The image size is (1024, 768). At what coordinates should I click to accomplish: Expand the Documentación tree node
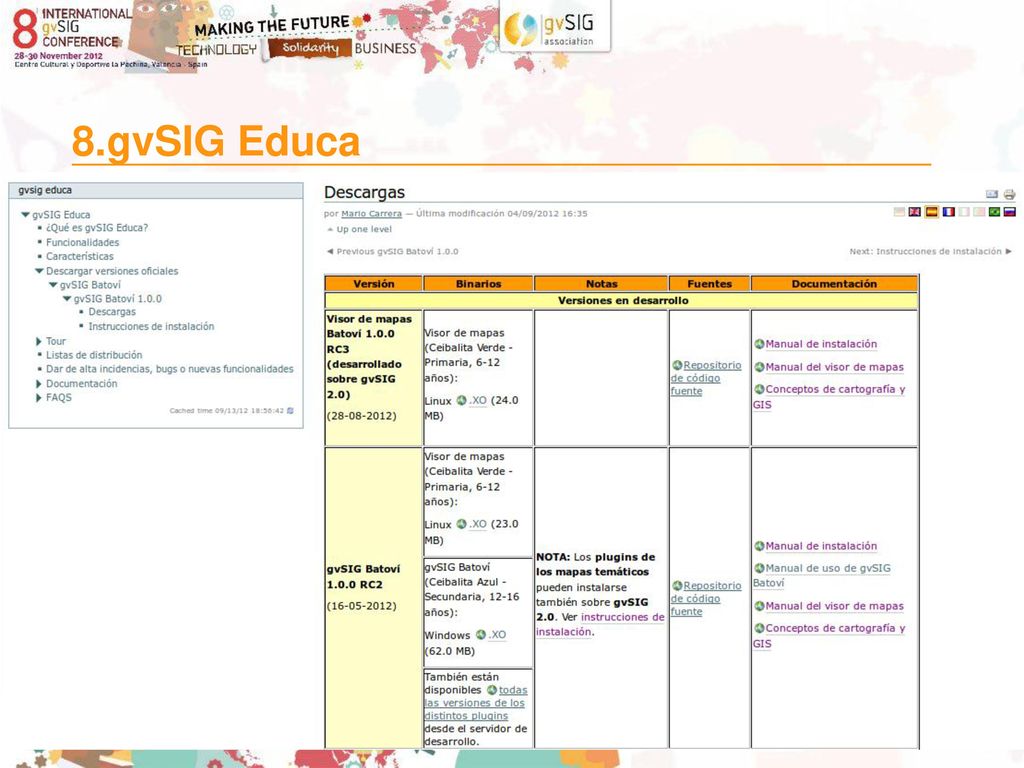pyautogui.click(x=39, y=383)
